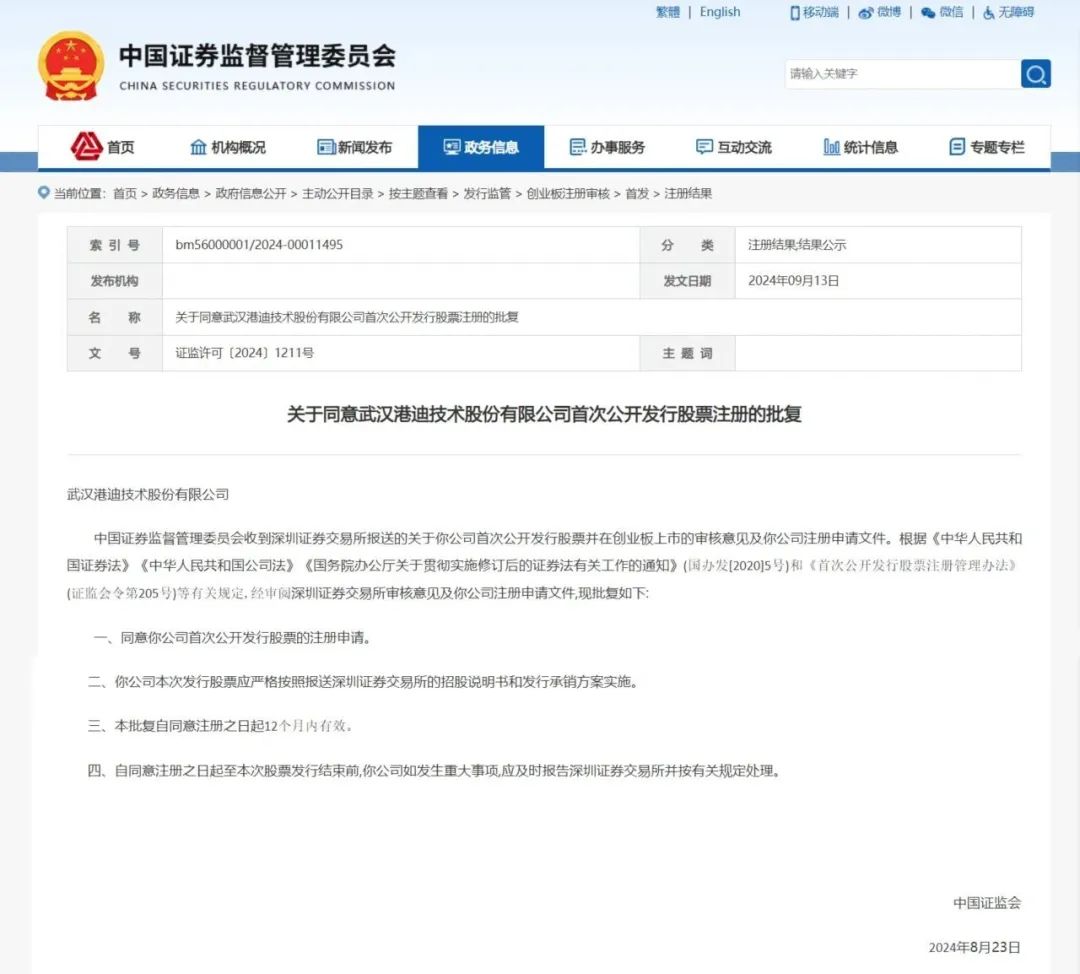Click the search magnifier button
This screenshot has height=974, width=1080.
click(1035, 74)
